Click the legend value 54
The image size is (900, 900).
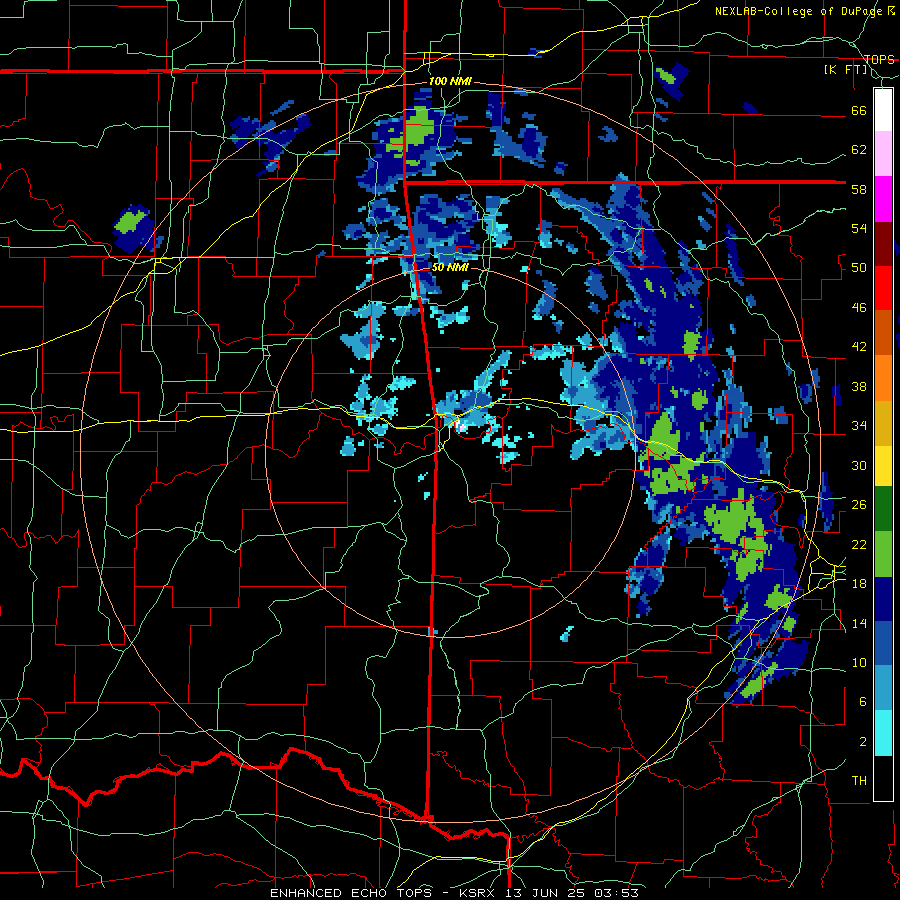[859, 228]
